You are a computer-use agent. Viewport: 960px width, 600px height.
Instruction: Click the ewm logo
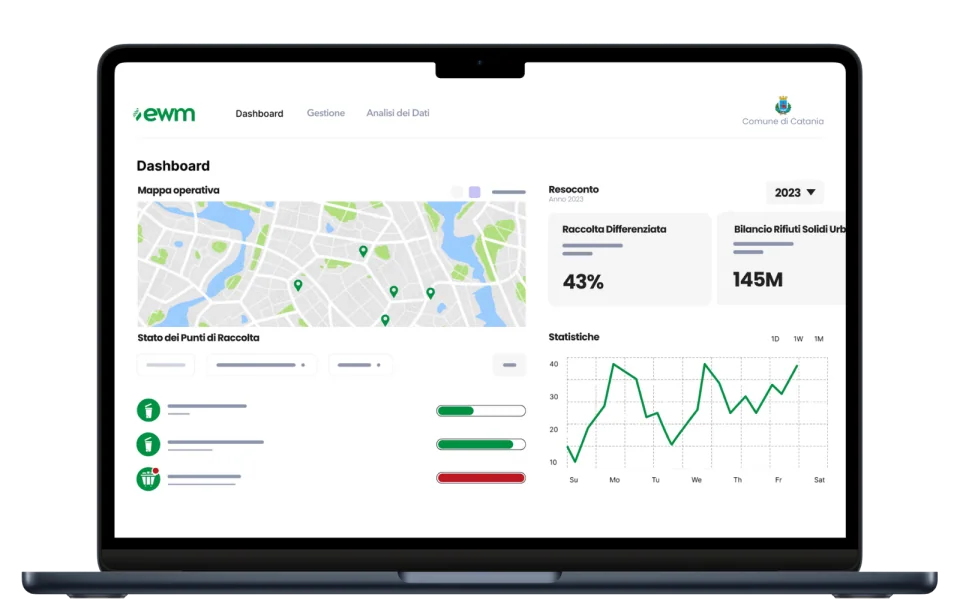[164, 114]
